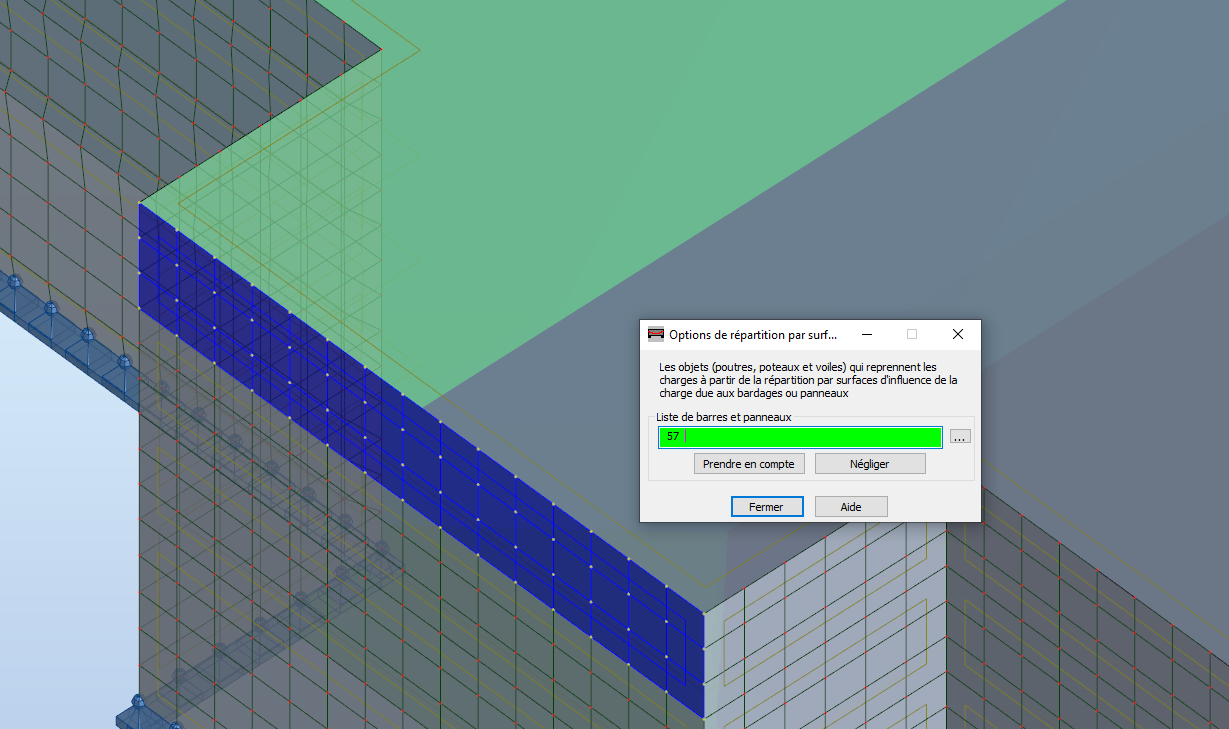Minimize the Options de répartition dialog
This screenshot has height=729, width=1229.
point(866,334)
